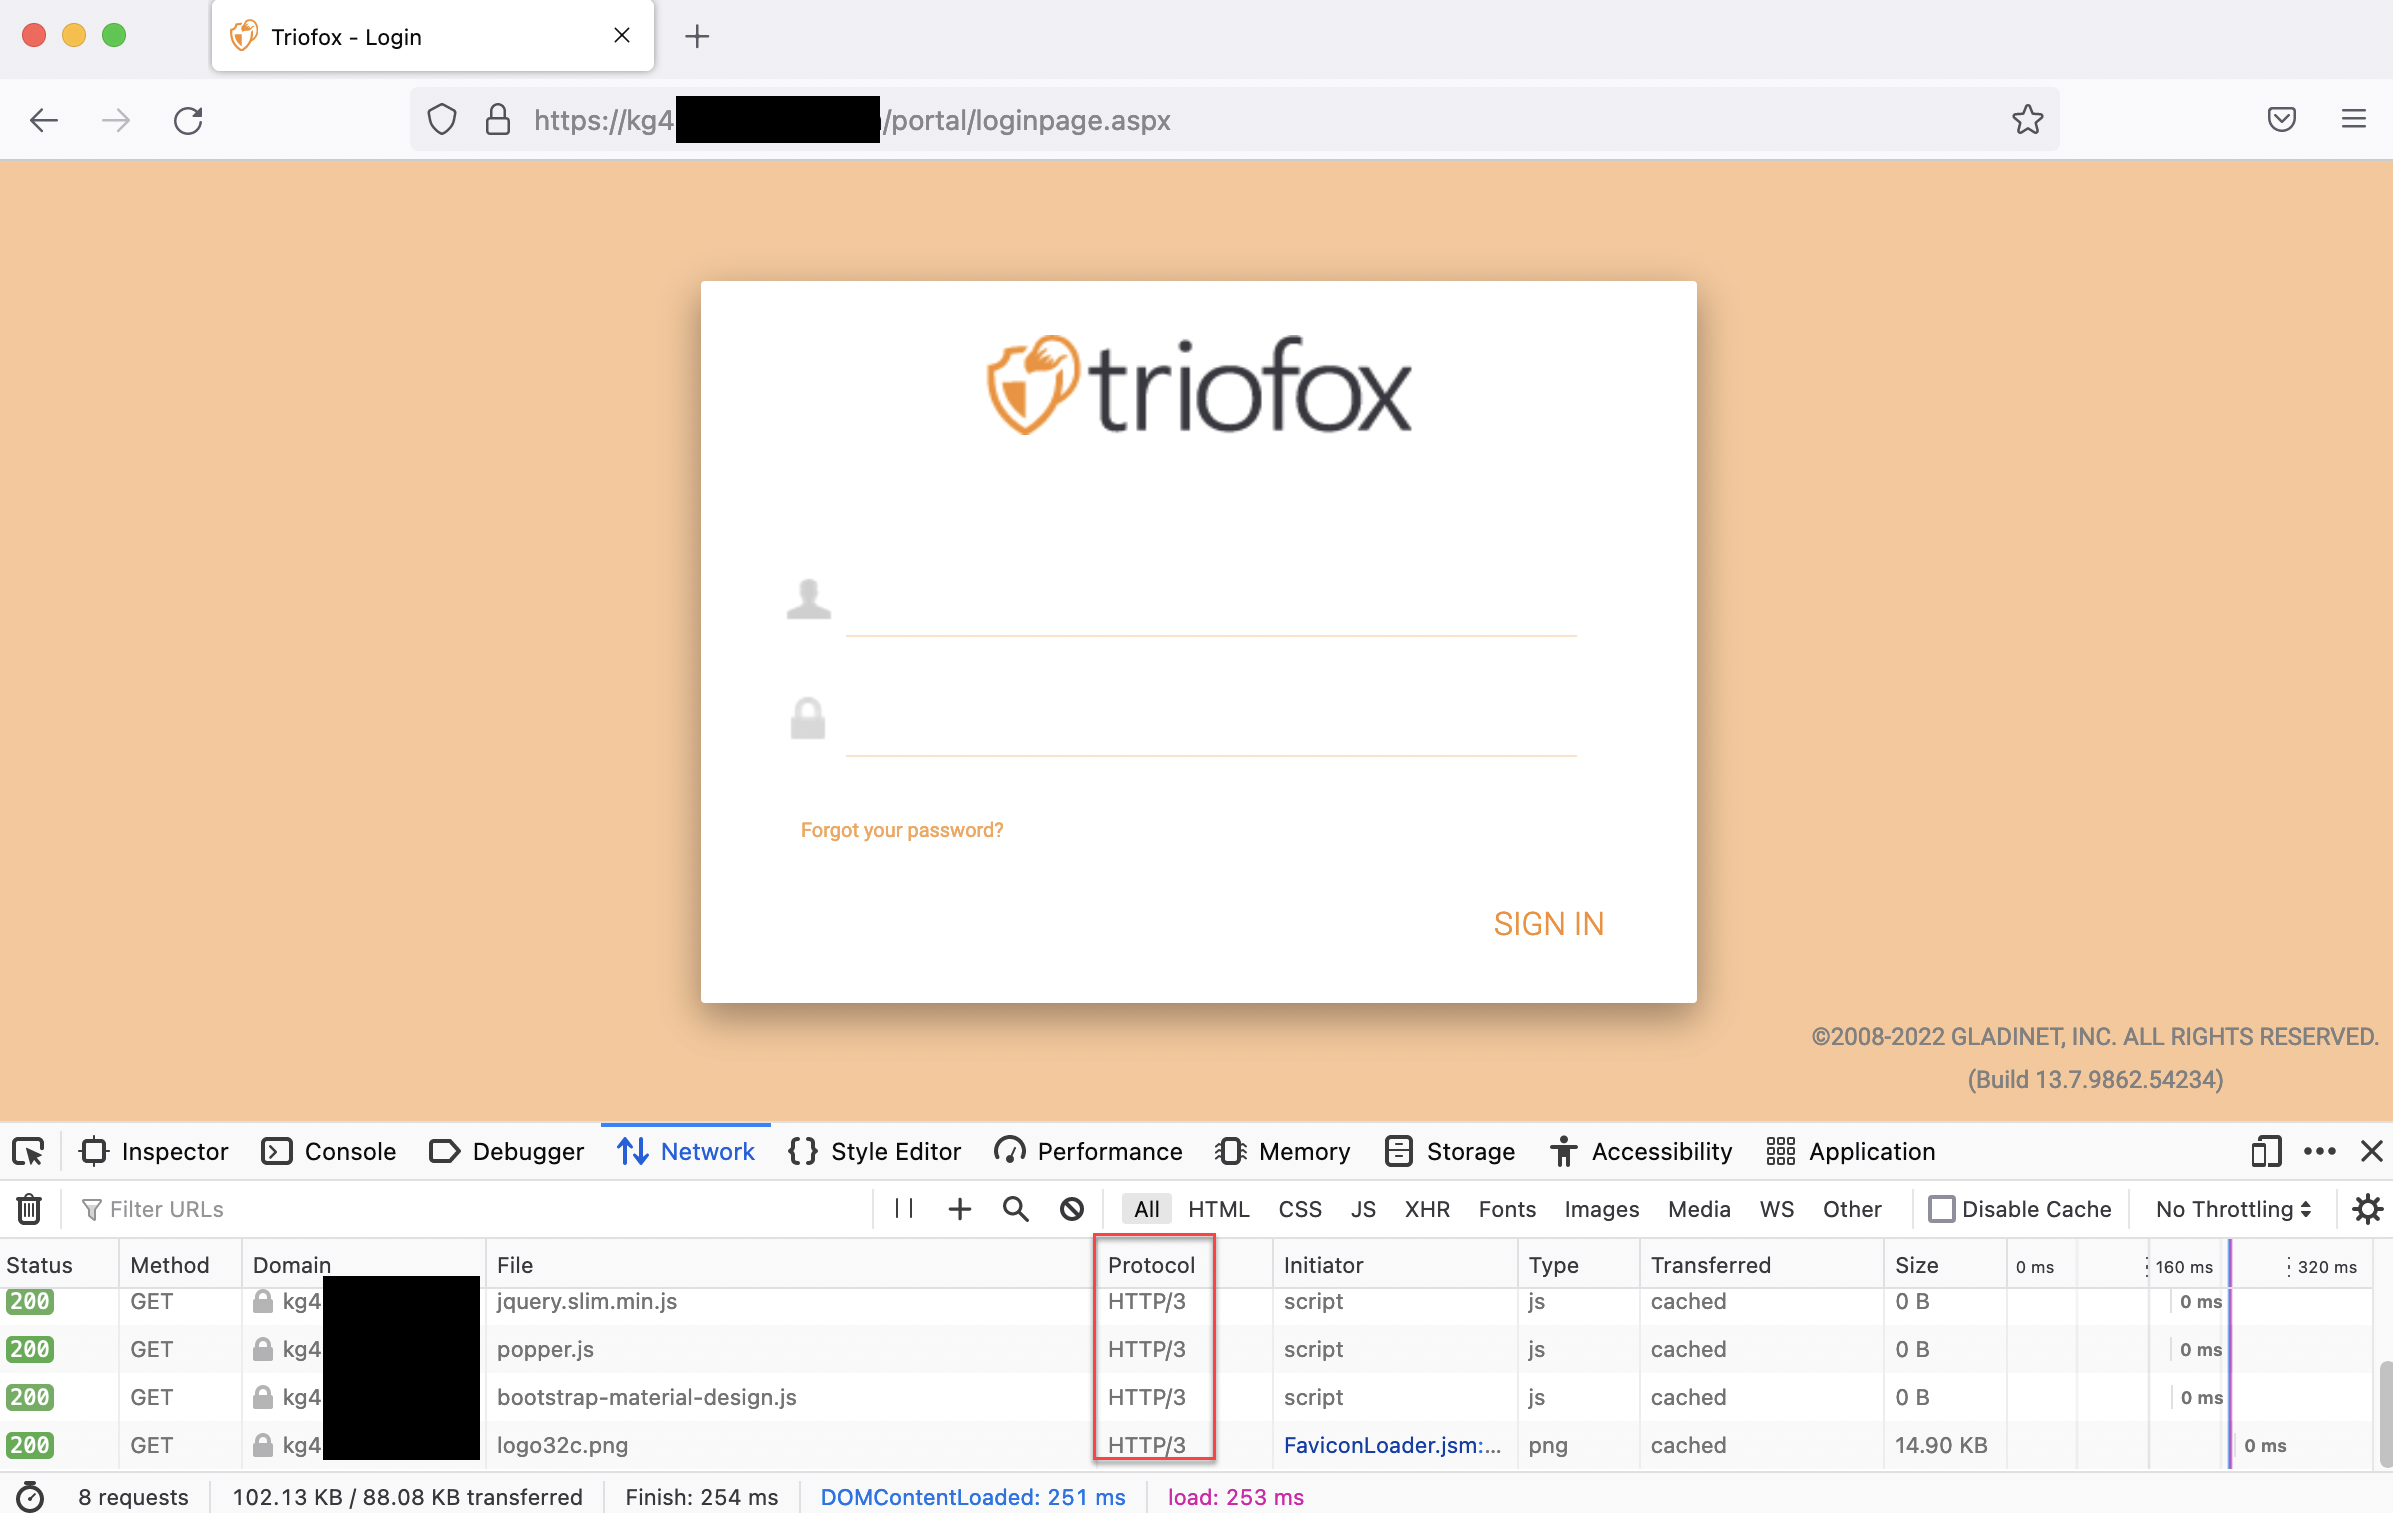This screenshot has width=2393, height=1513.
Task: Open a new browser tab
Action: coord(697,37)
